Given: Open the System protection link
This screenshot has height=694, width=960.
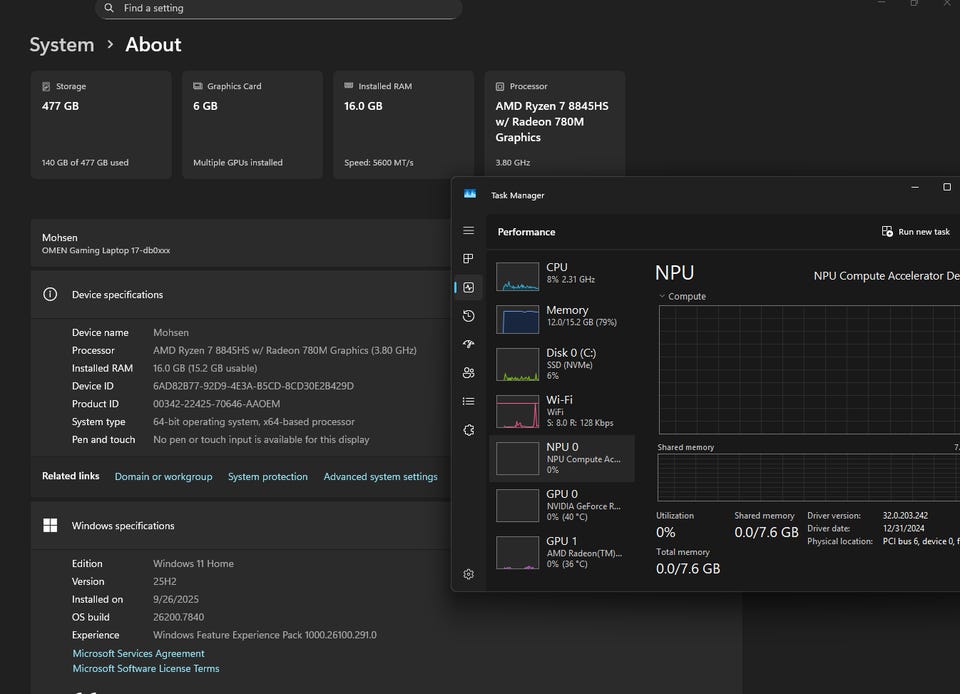Looking at the screenshot, I should (x=268, y=477).
